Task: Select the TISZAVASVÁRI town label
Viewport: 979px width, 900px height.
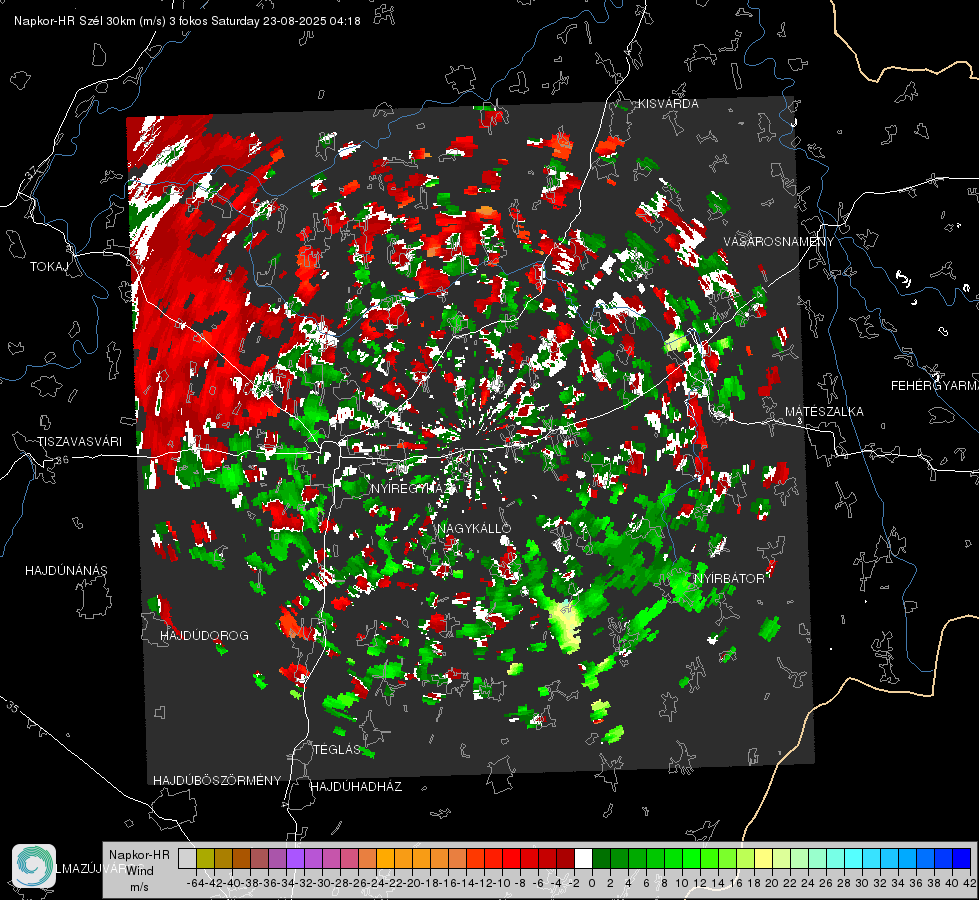Action: [x=79, y=442]
